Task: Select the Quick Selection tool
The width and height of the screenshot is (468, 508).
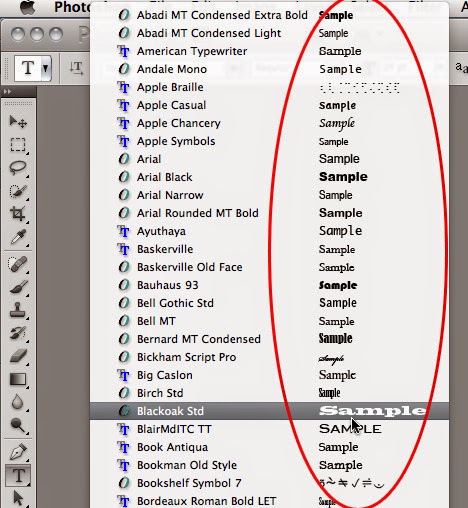Action: tap(18, 191)
